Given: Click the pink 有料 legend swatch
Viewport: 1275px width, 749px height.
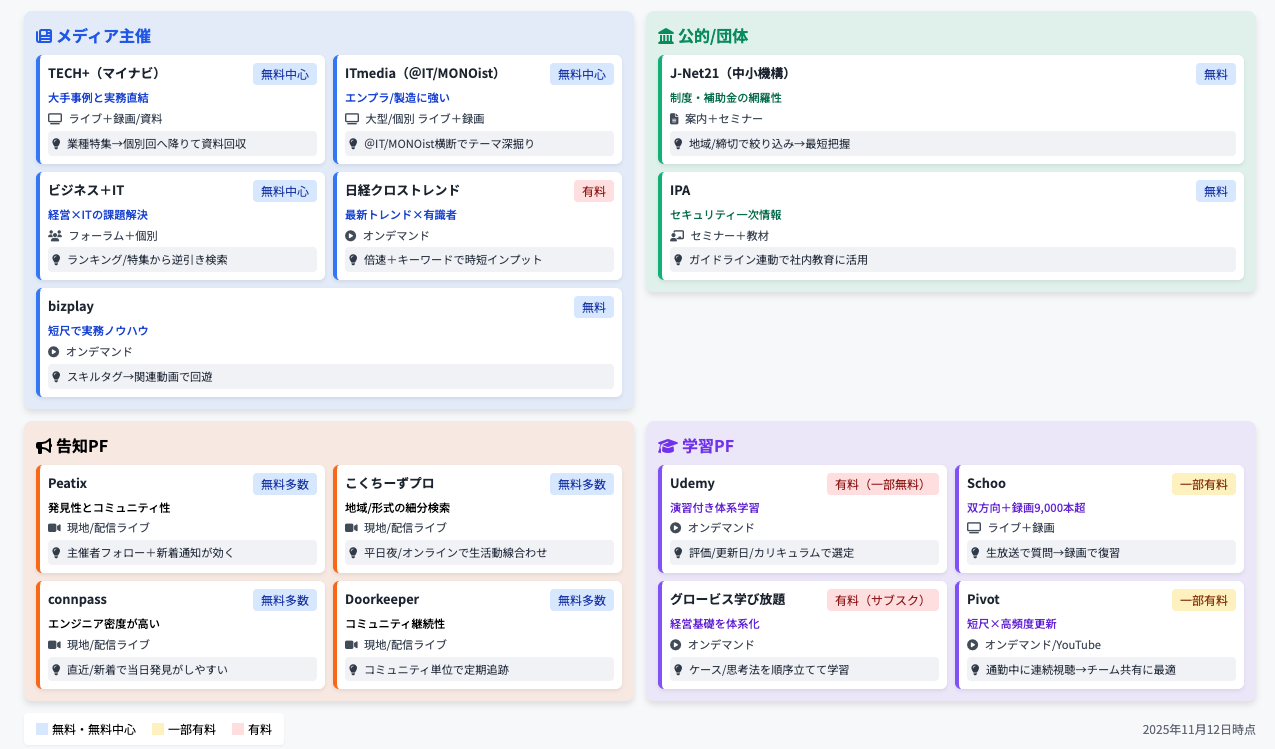Looking at the screenshot, I should coord(238,730).
